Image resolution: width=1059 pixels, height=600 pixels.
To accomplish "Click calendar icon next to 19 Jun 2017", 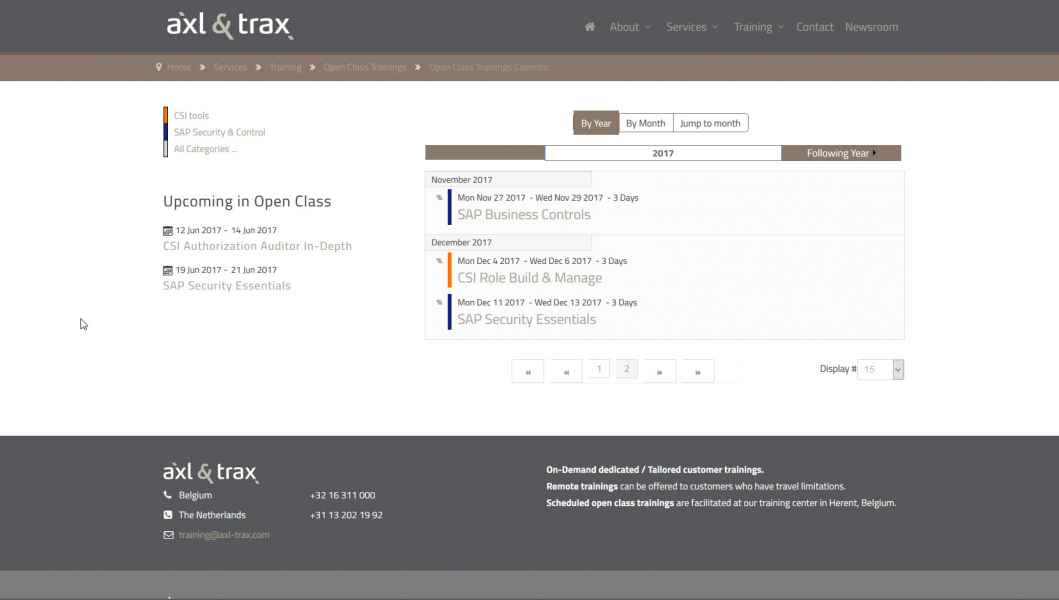I will [167, 270].
